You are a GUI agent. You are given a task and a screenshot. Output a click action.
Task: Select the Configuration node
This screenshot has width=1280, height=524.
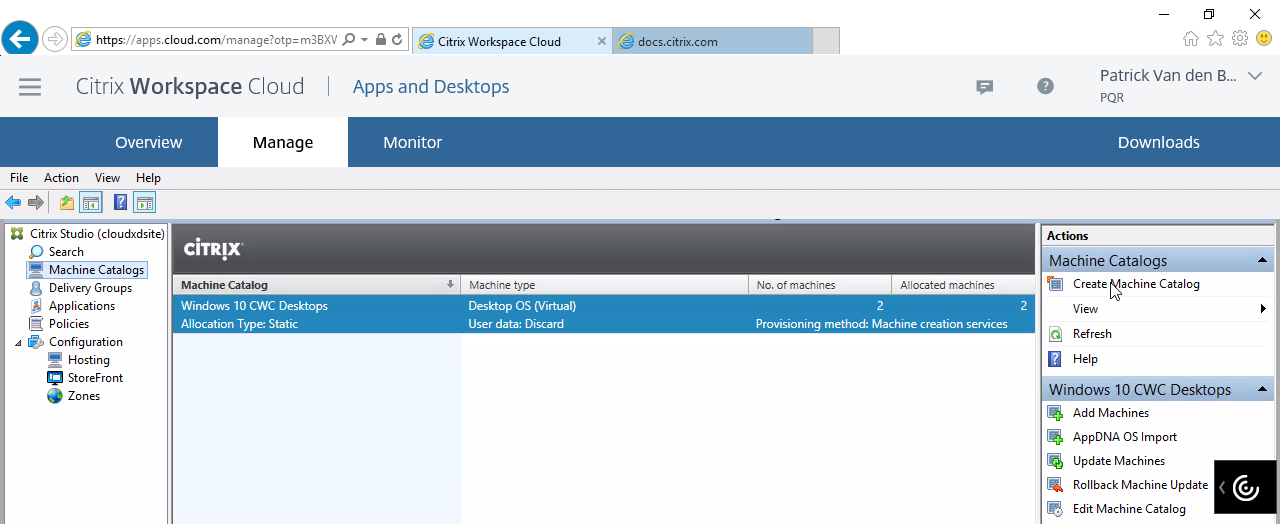[x=86, y=342]
